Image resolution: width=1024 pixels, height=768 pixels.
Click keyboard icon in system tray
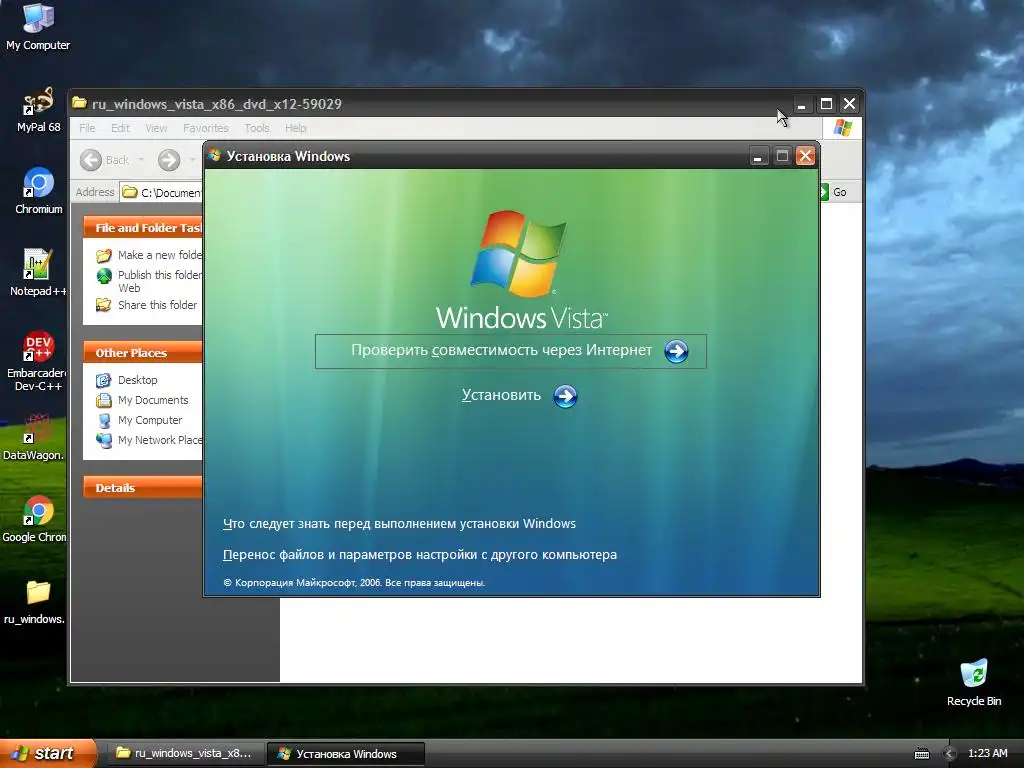pos(921,754)
